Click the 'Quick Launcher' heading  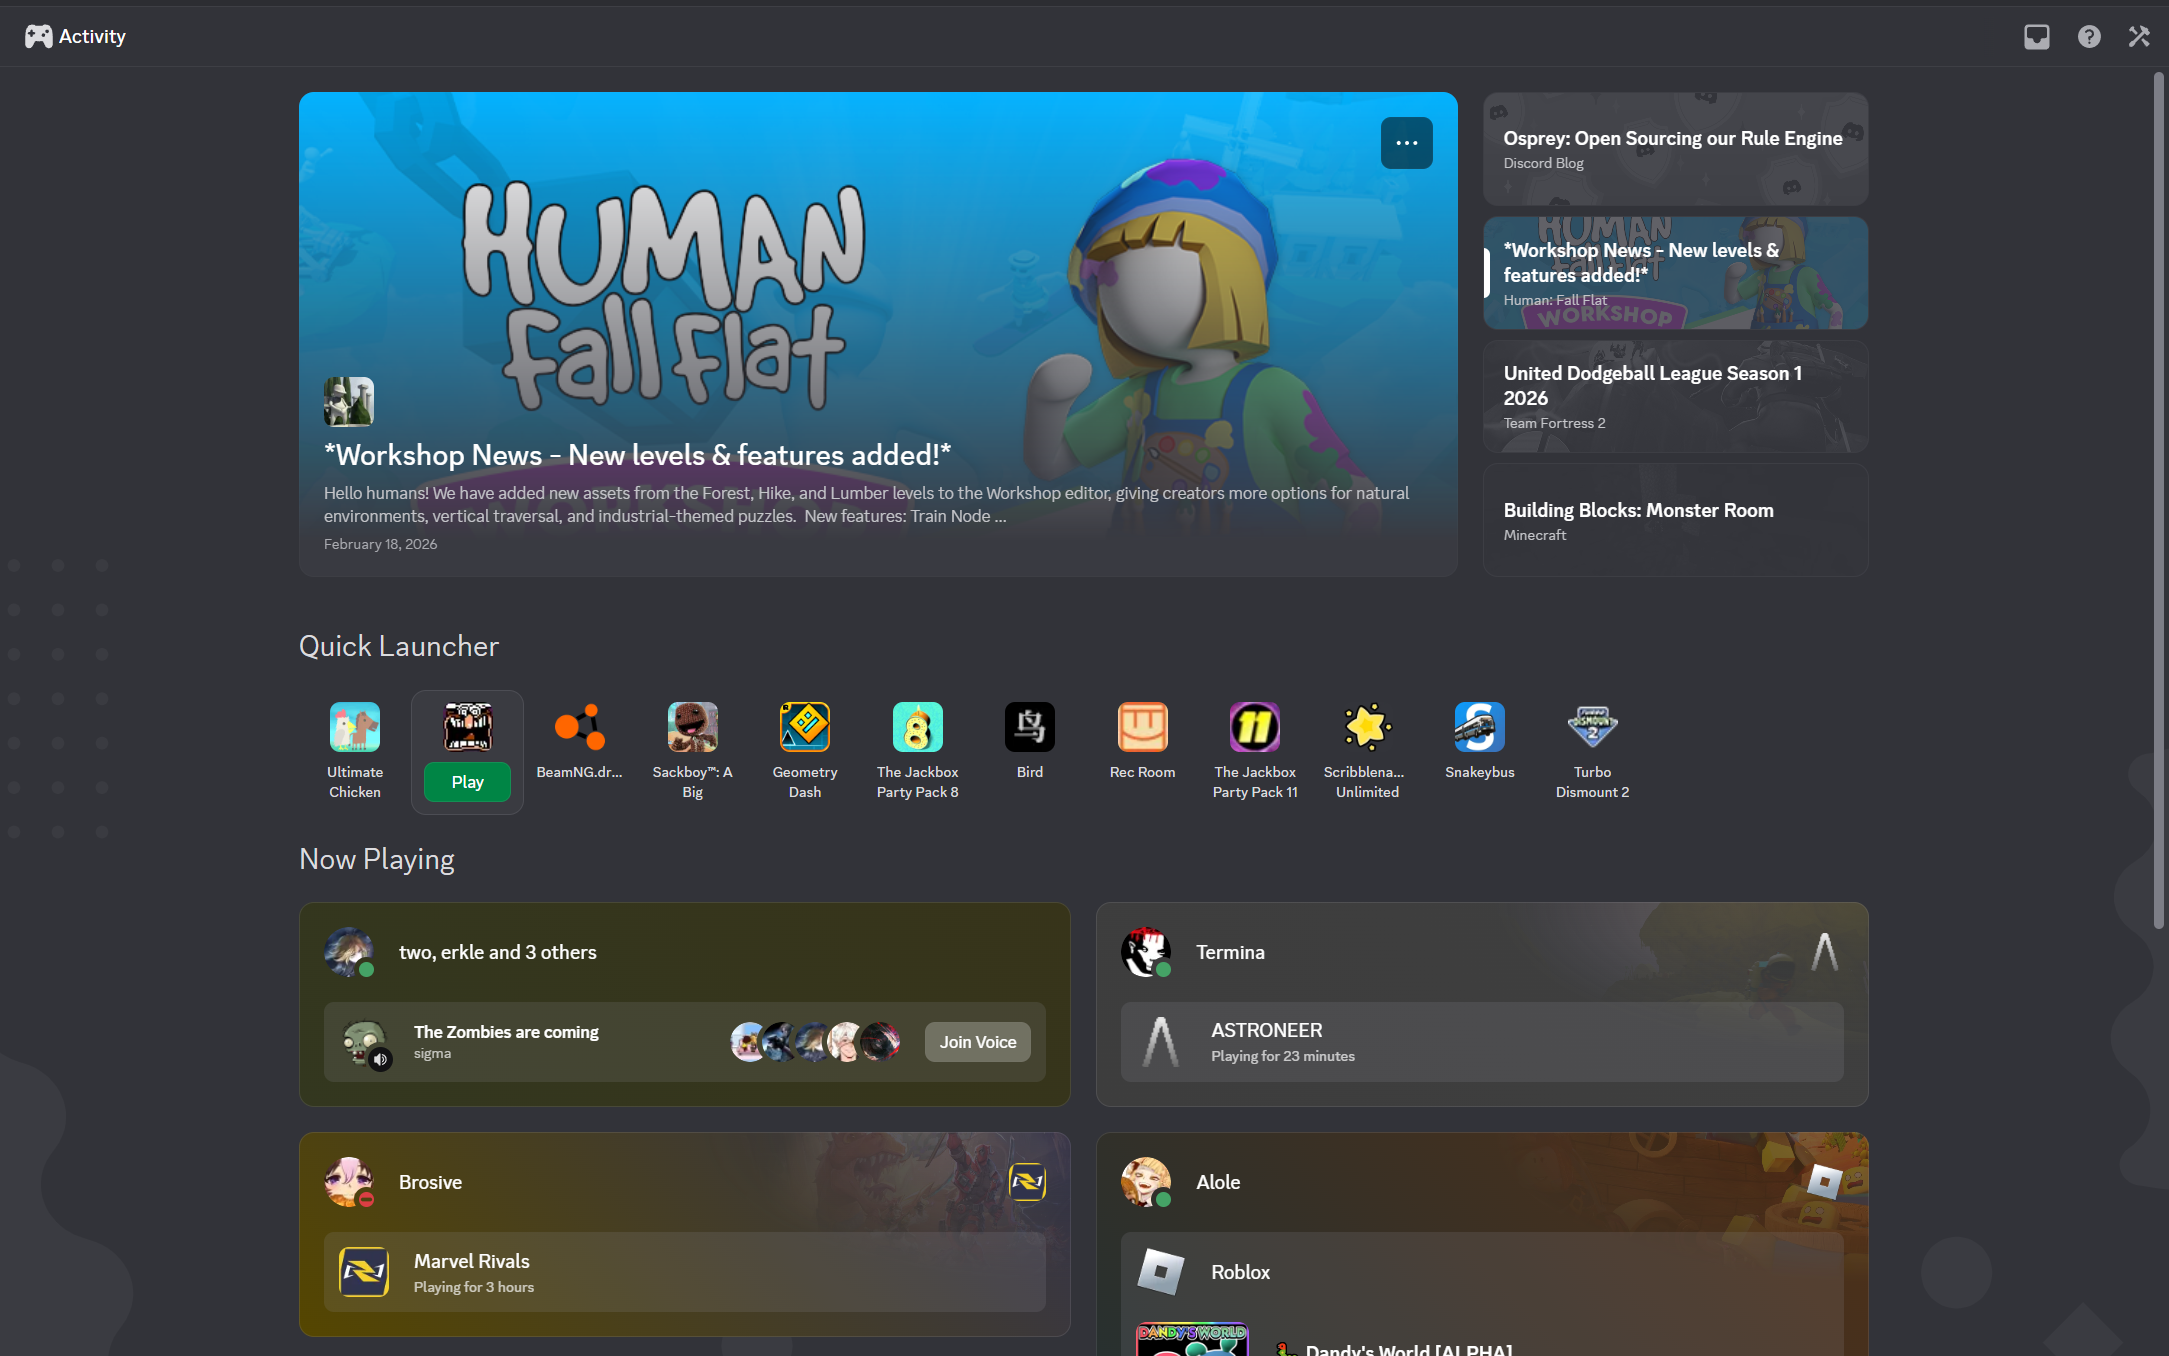[399, 646]
